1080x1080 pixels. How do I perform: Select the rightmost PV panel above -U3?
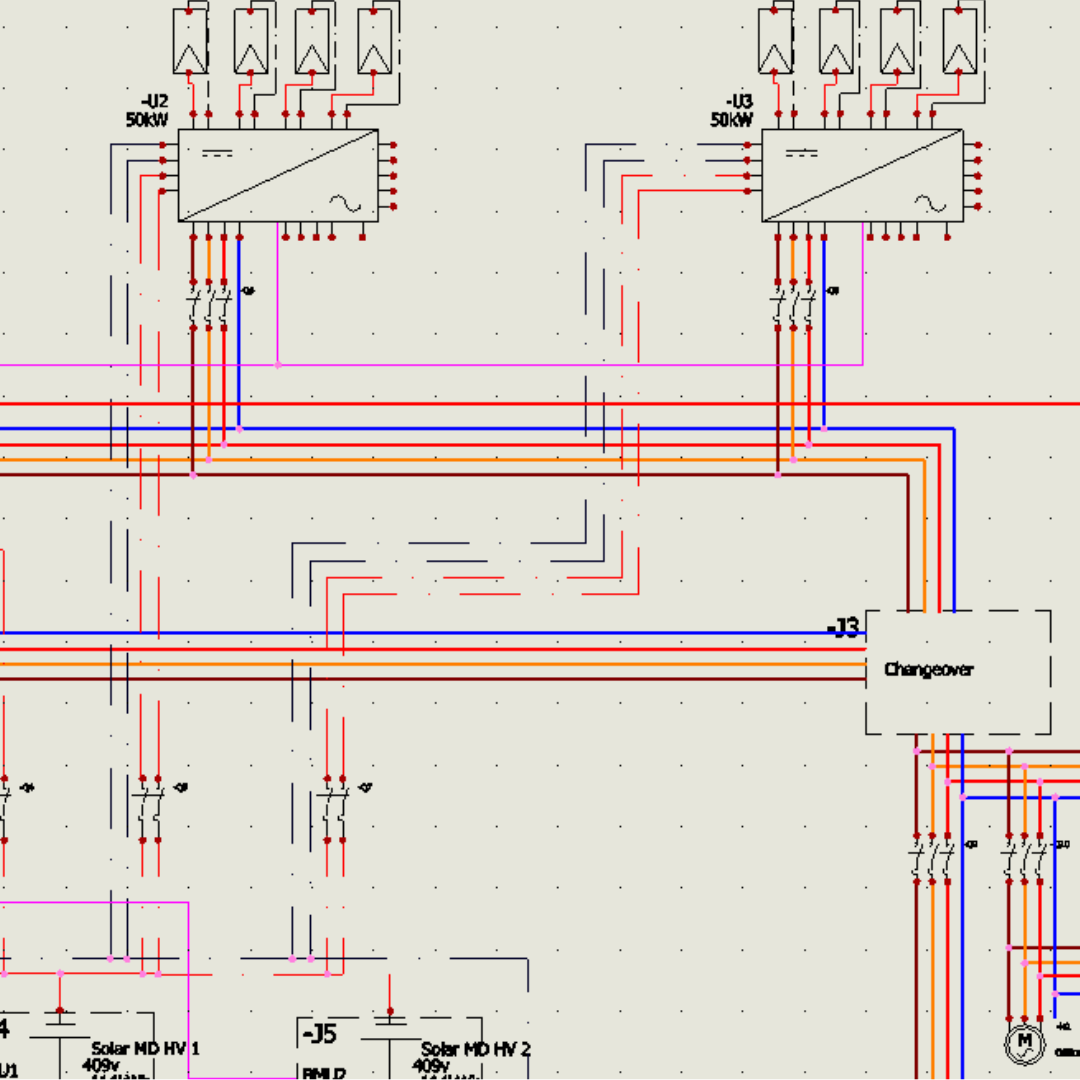[x=959, y=41]
